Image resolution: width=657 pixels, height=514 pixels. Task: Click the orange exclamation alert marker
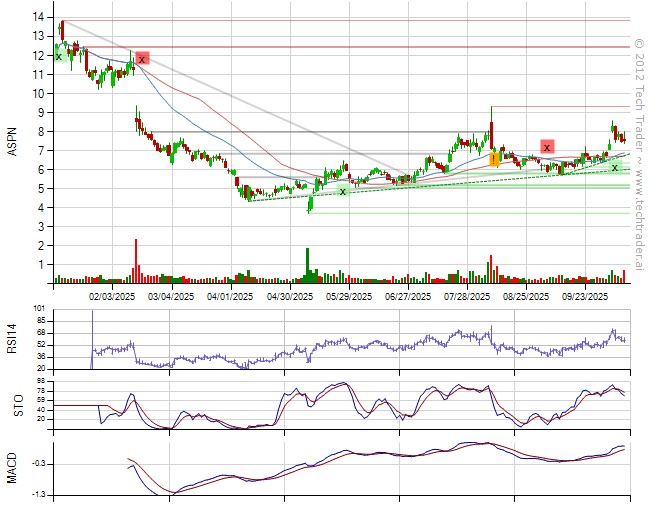(494, 159)
